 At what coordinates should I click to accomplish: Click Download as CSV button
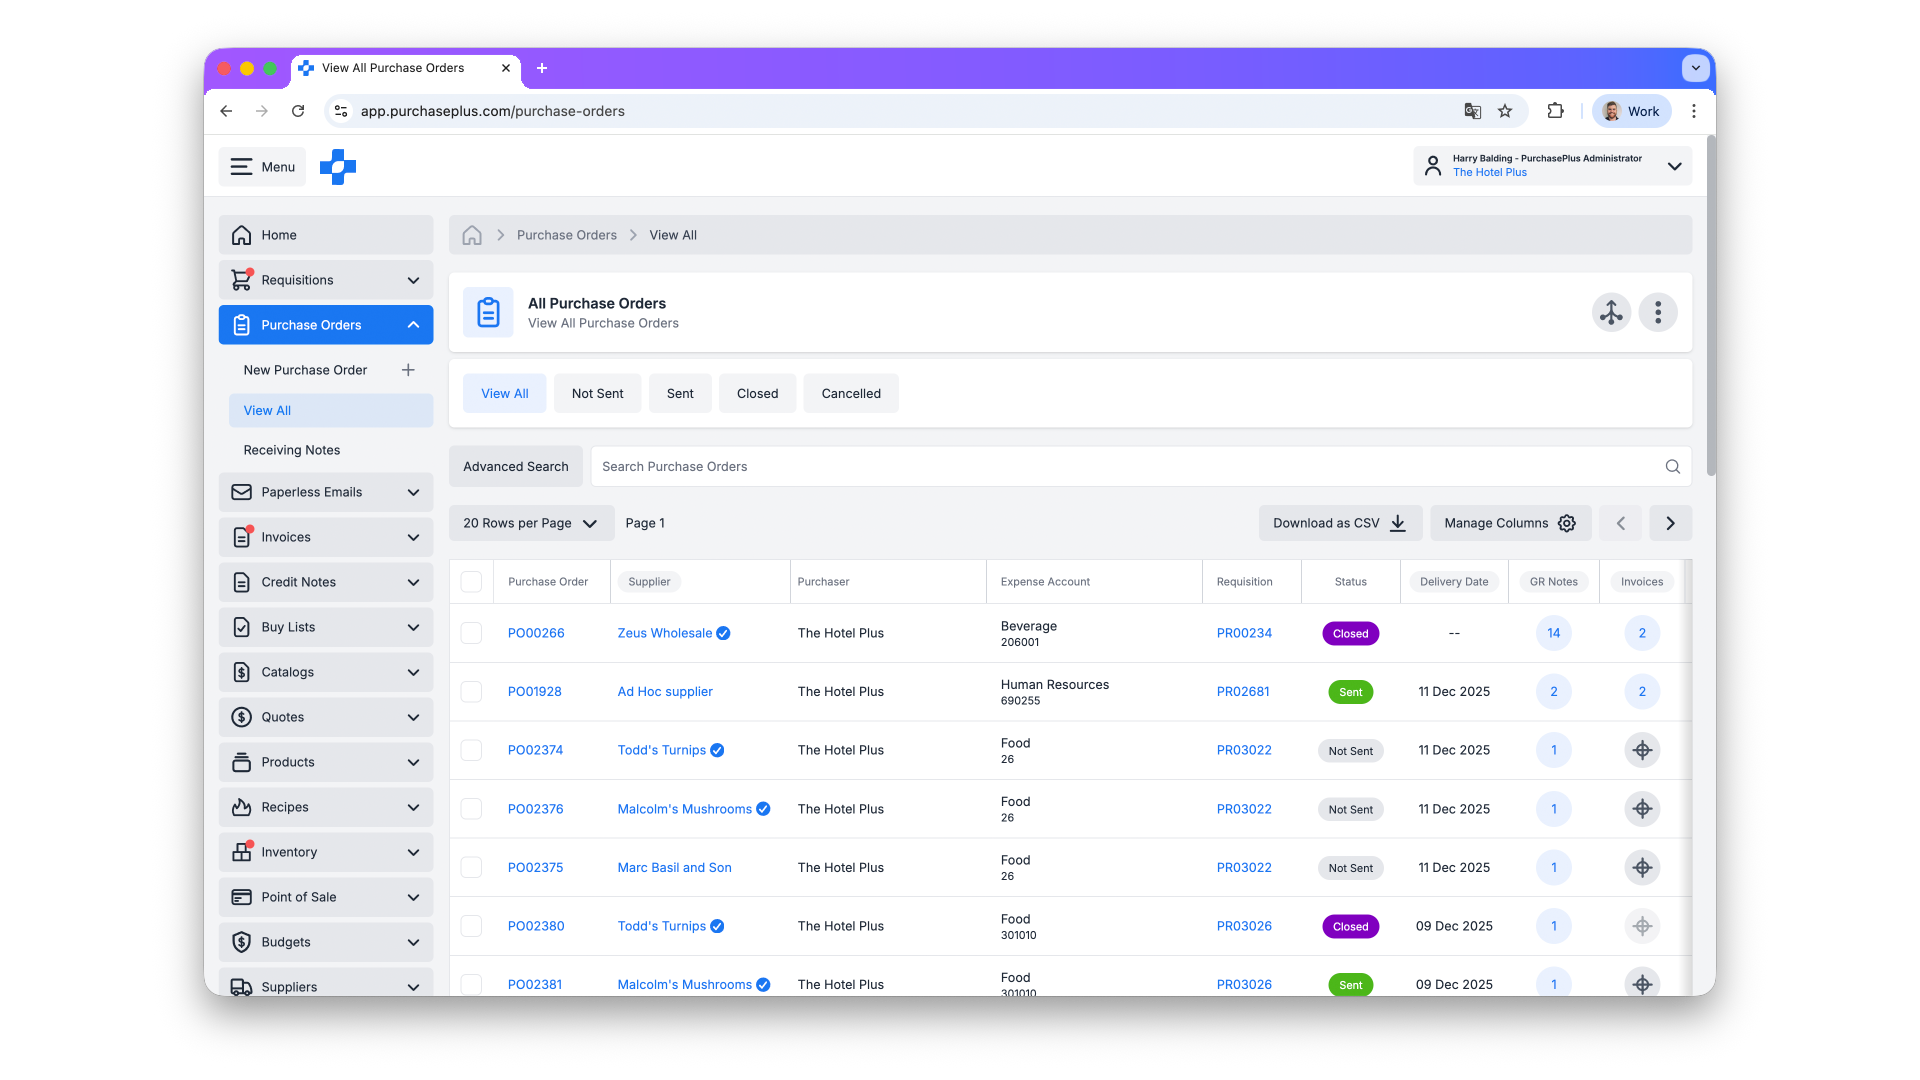[x=1338, y=524]
